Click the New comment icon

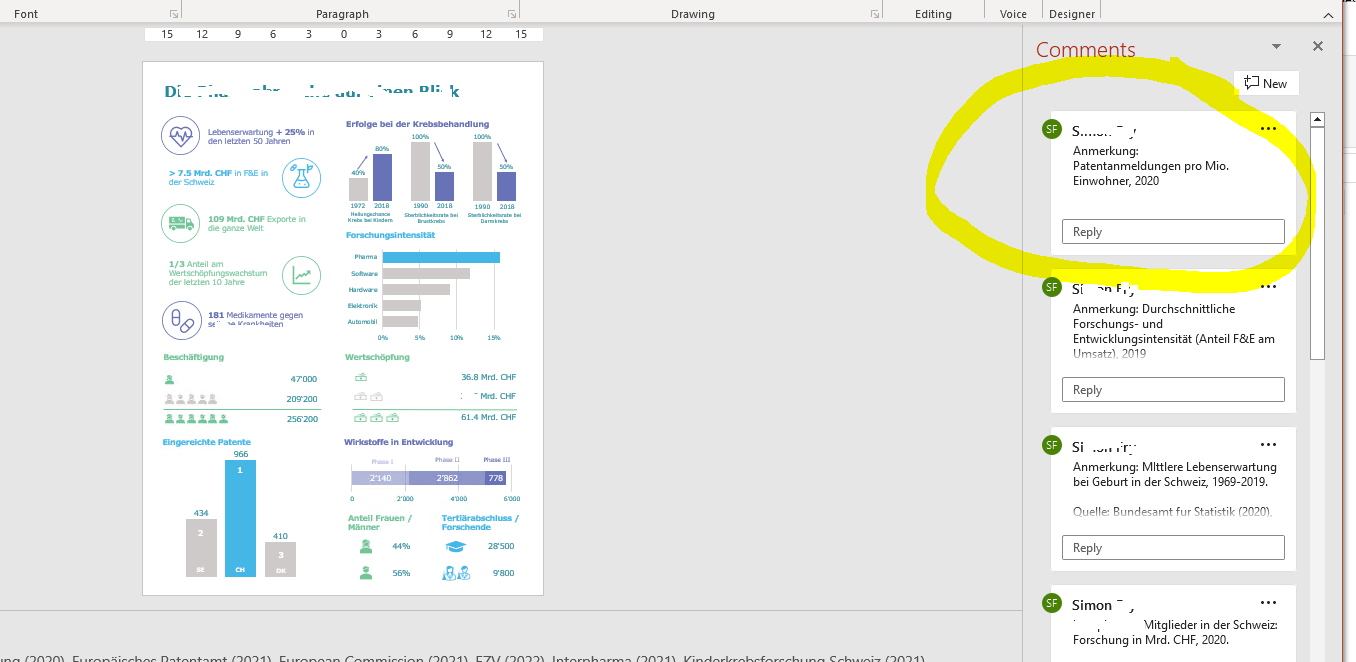click(x=1250, y=83)
